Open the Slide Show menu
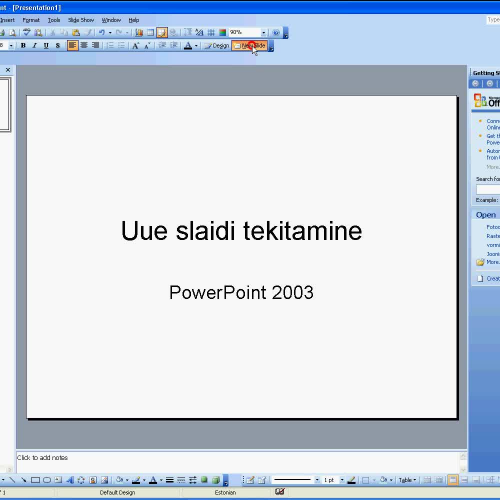 81,20
